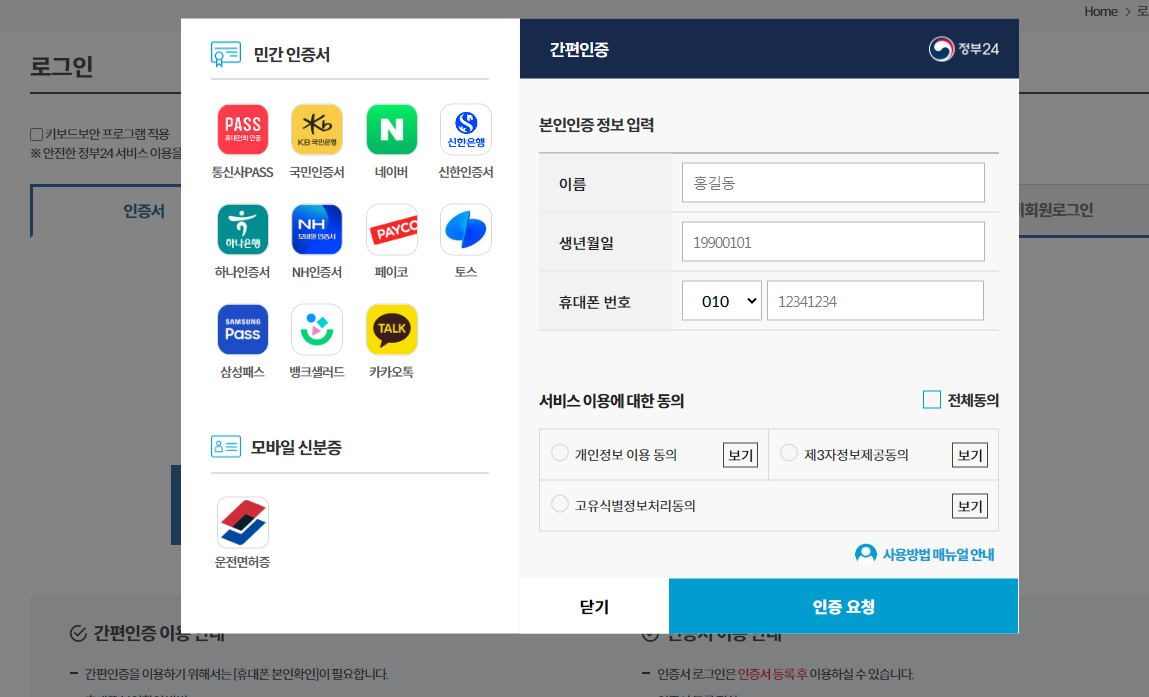Open the 사용방법 매뉴얼 안내 link
This screenshot has height=697, width=1149.
938,554
